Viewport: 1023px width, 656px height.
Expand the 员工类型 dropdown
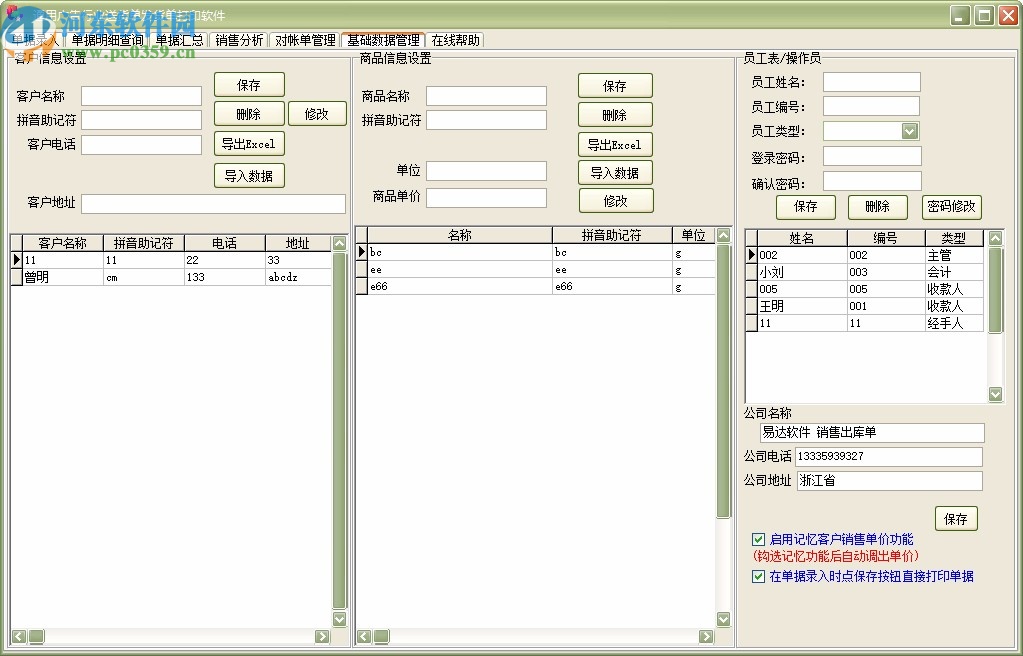click(909, 131)
